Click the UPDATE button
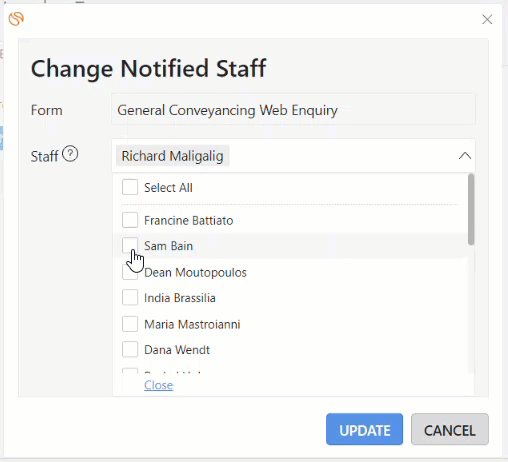This screenshot has width=508, height=462. [x=364, y=429]
